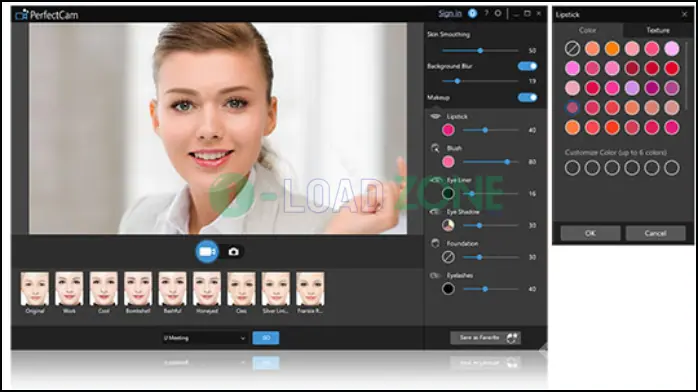Toggle the Background Blur switch
698x392 pixels.
click(528, 66)
